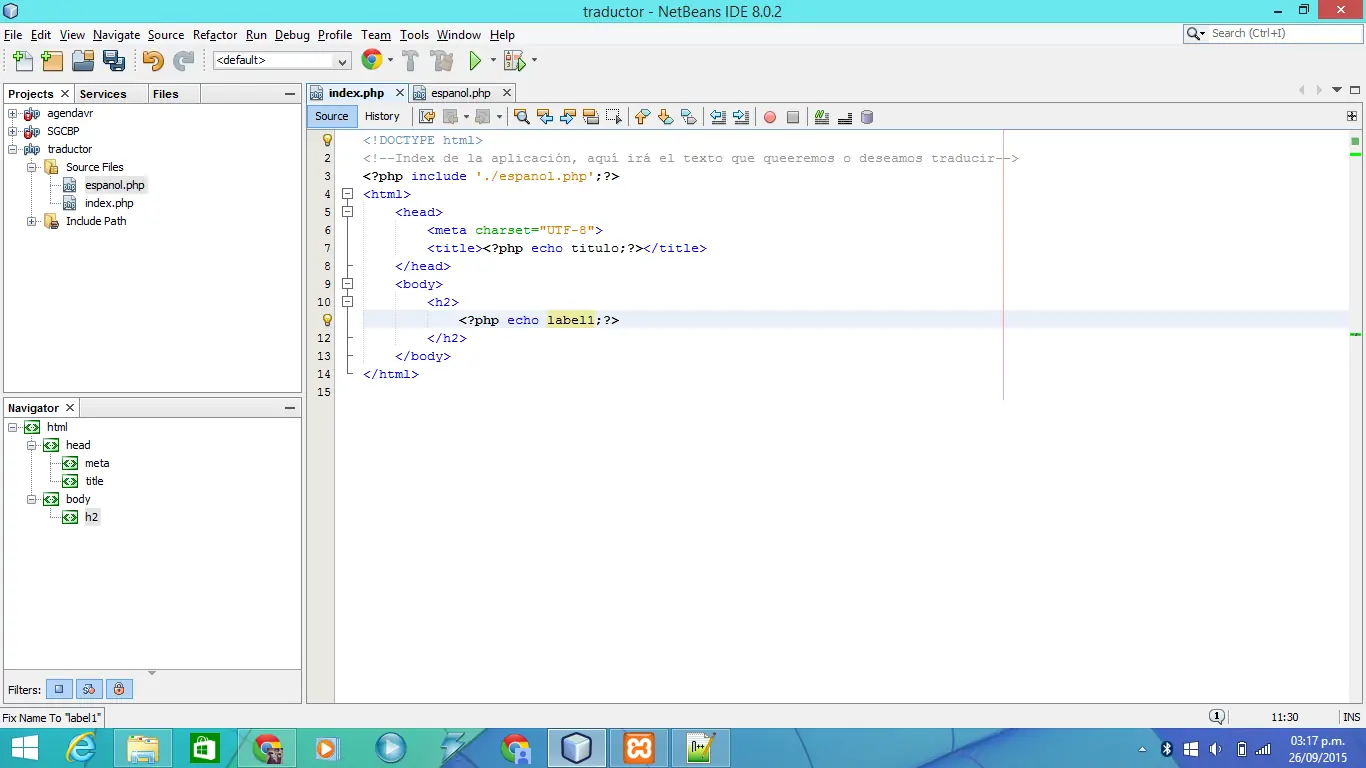The image size is (1366, 768).
Task: Toggle the first Navigator filter button
Action: pyautogui.click(x=59, y=689)
